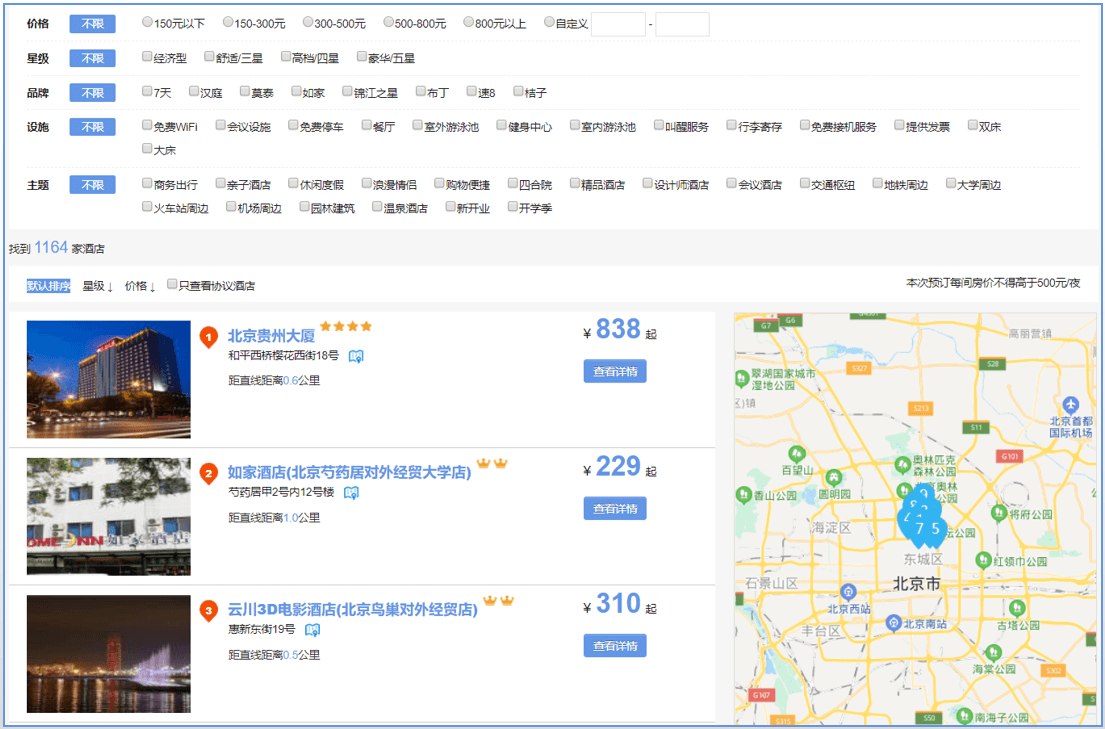Screen dimensions: 1105x729
Task: Open map location icon for 北京贵州大厦
Action: pyautogui.click(x=357, y=356)
